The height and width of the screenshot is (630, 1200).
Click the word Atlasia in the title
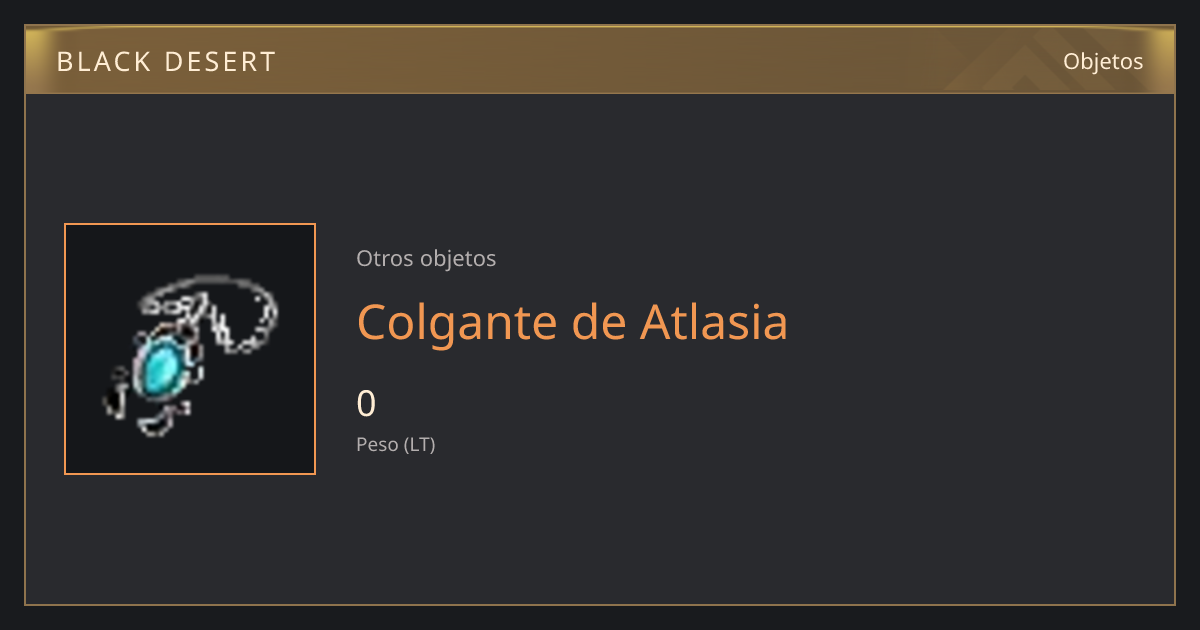pos(713,322)
